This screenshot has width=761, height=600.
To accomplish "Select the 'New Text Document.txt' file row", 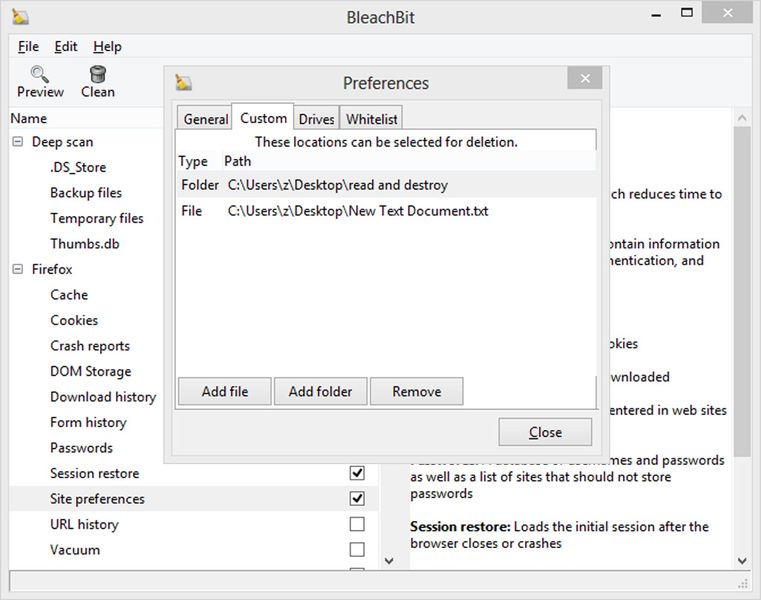I will (386, 211).
